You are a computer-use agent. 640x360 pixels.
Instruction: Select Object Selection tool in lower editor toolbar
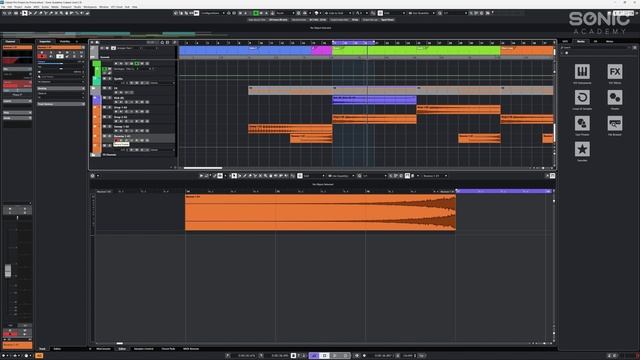coord(234,176)
